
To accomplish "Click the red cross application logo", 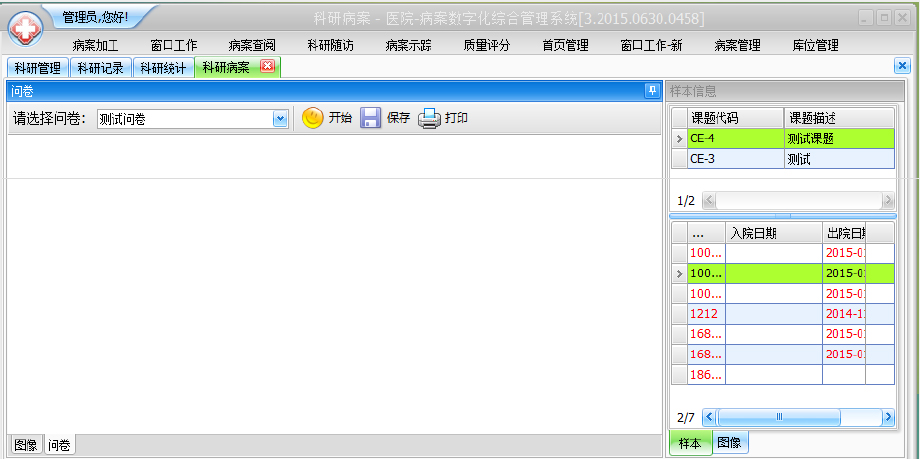I will click(x=26, y=29).
